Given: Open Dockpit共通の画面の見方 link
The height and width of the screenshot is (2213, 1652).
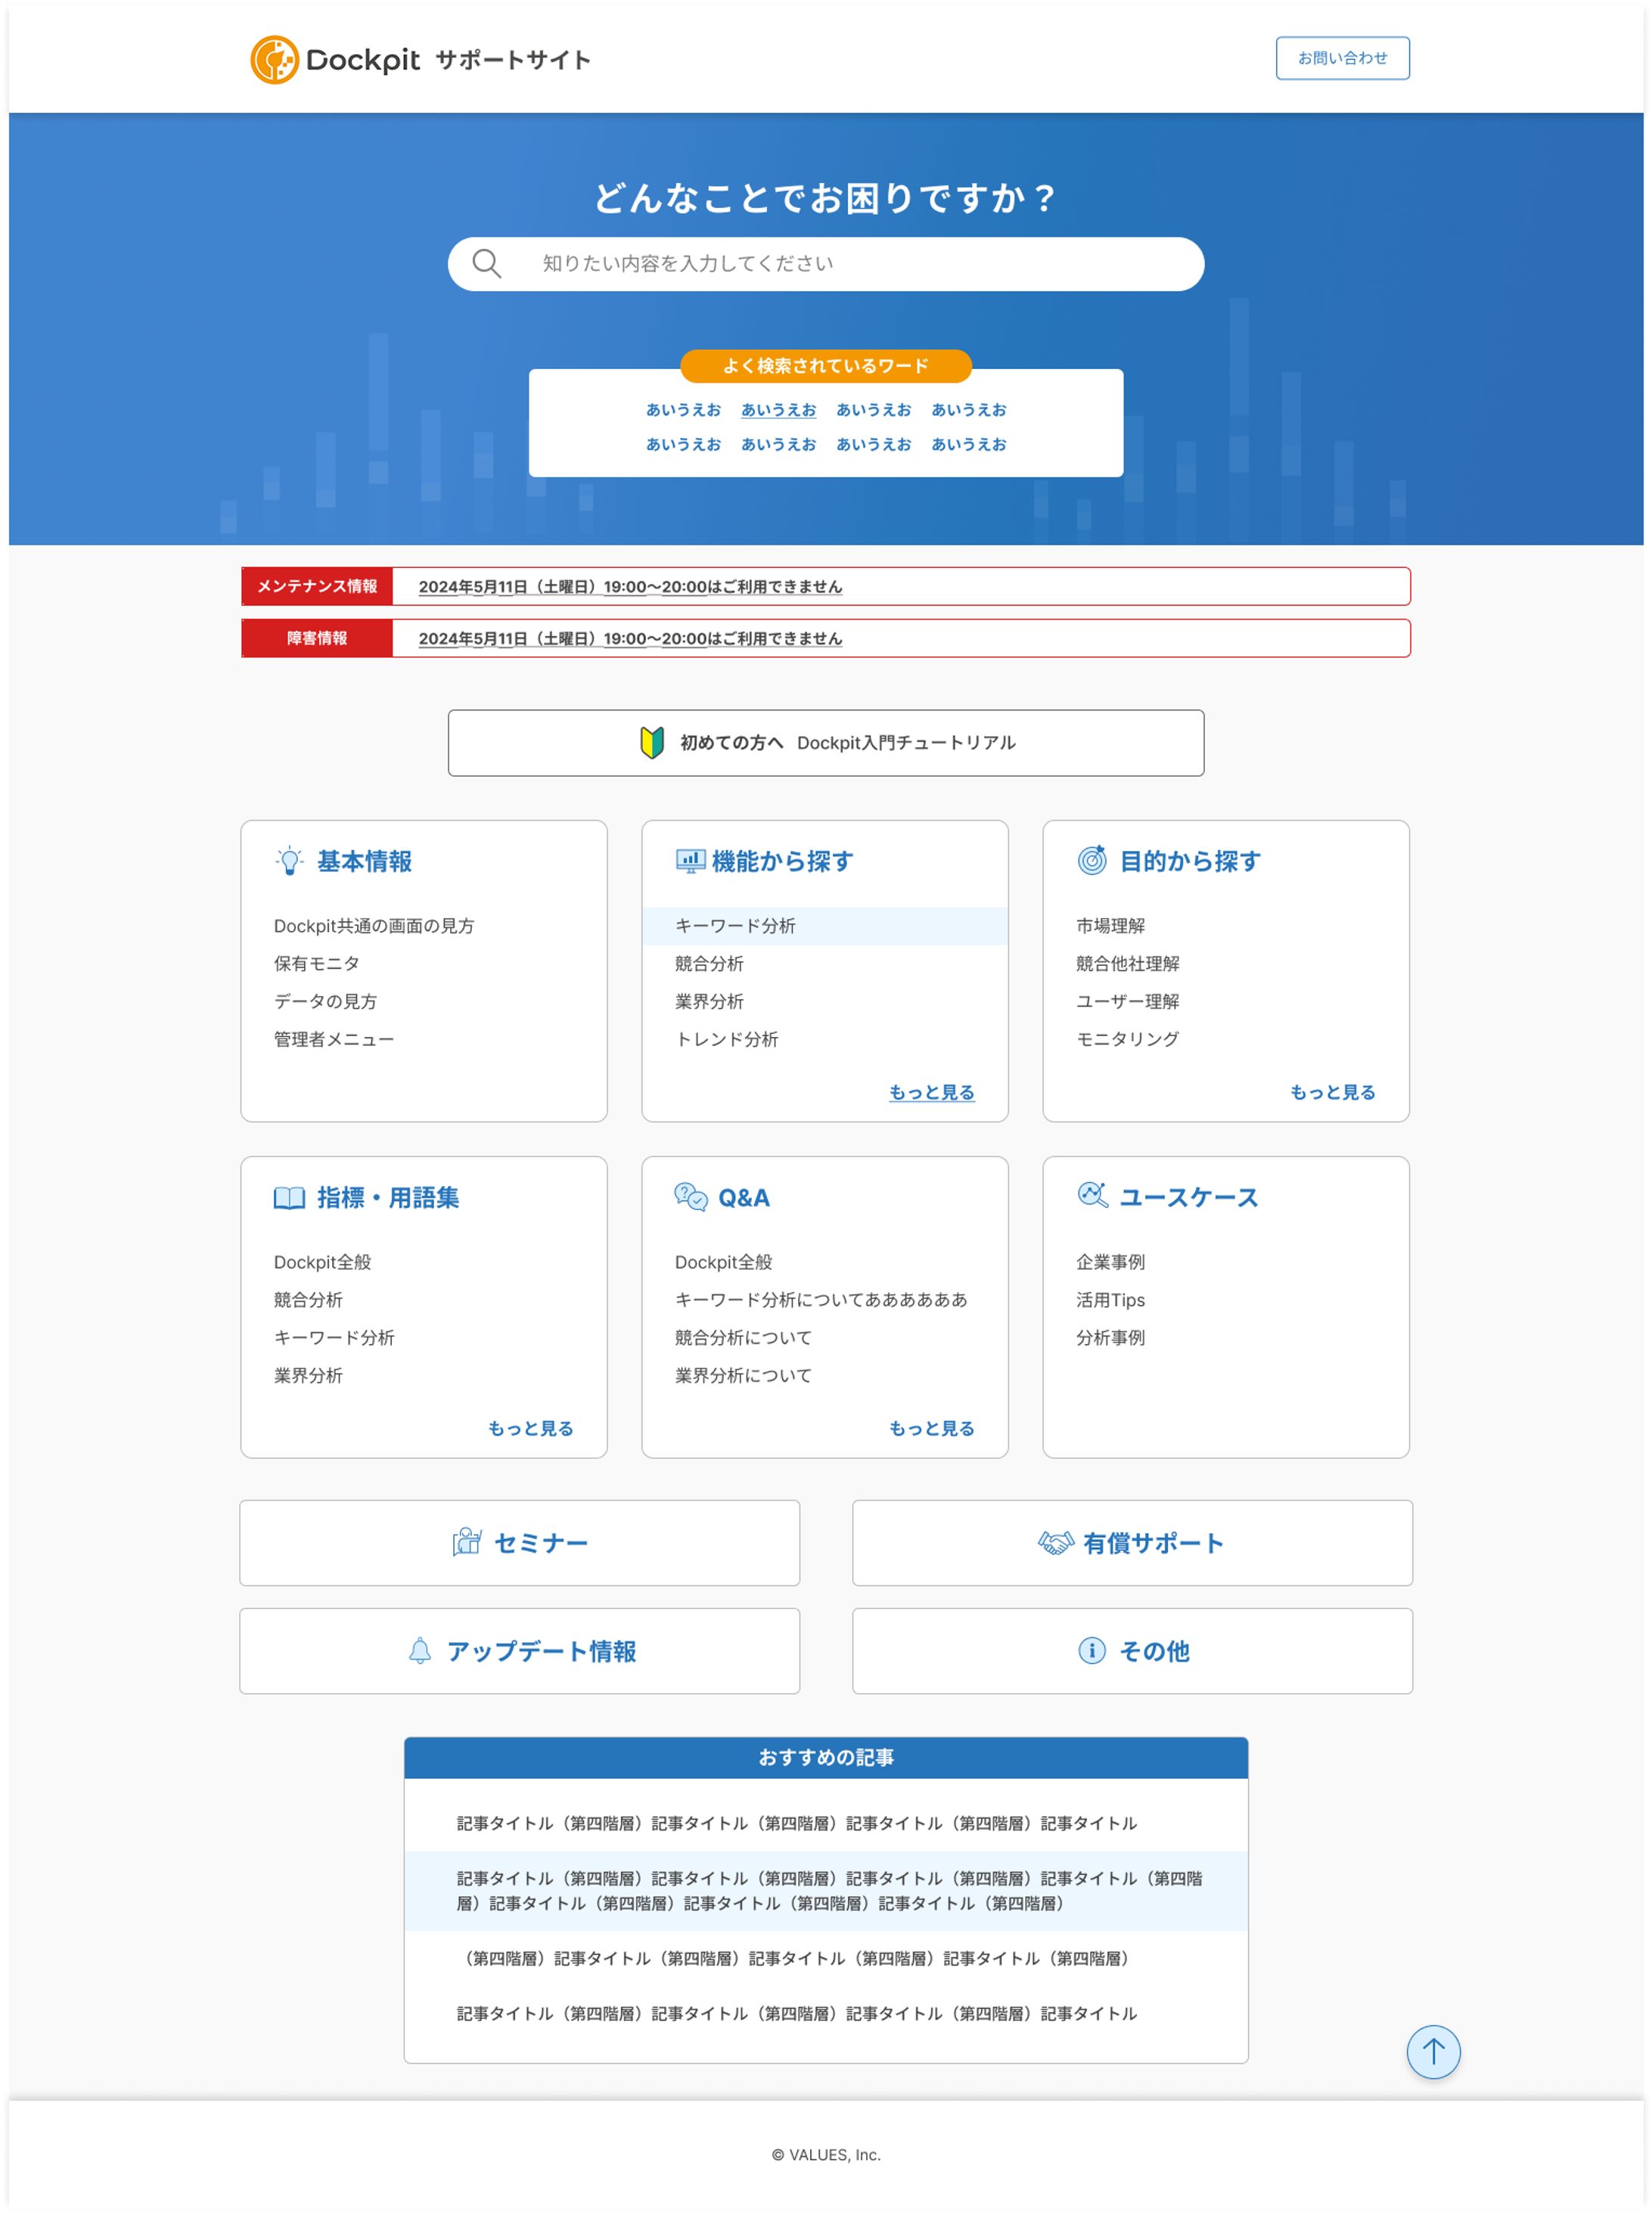Looking at the screenshot, I should point(374,926).
